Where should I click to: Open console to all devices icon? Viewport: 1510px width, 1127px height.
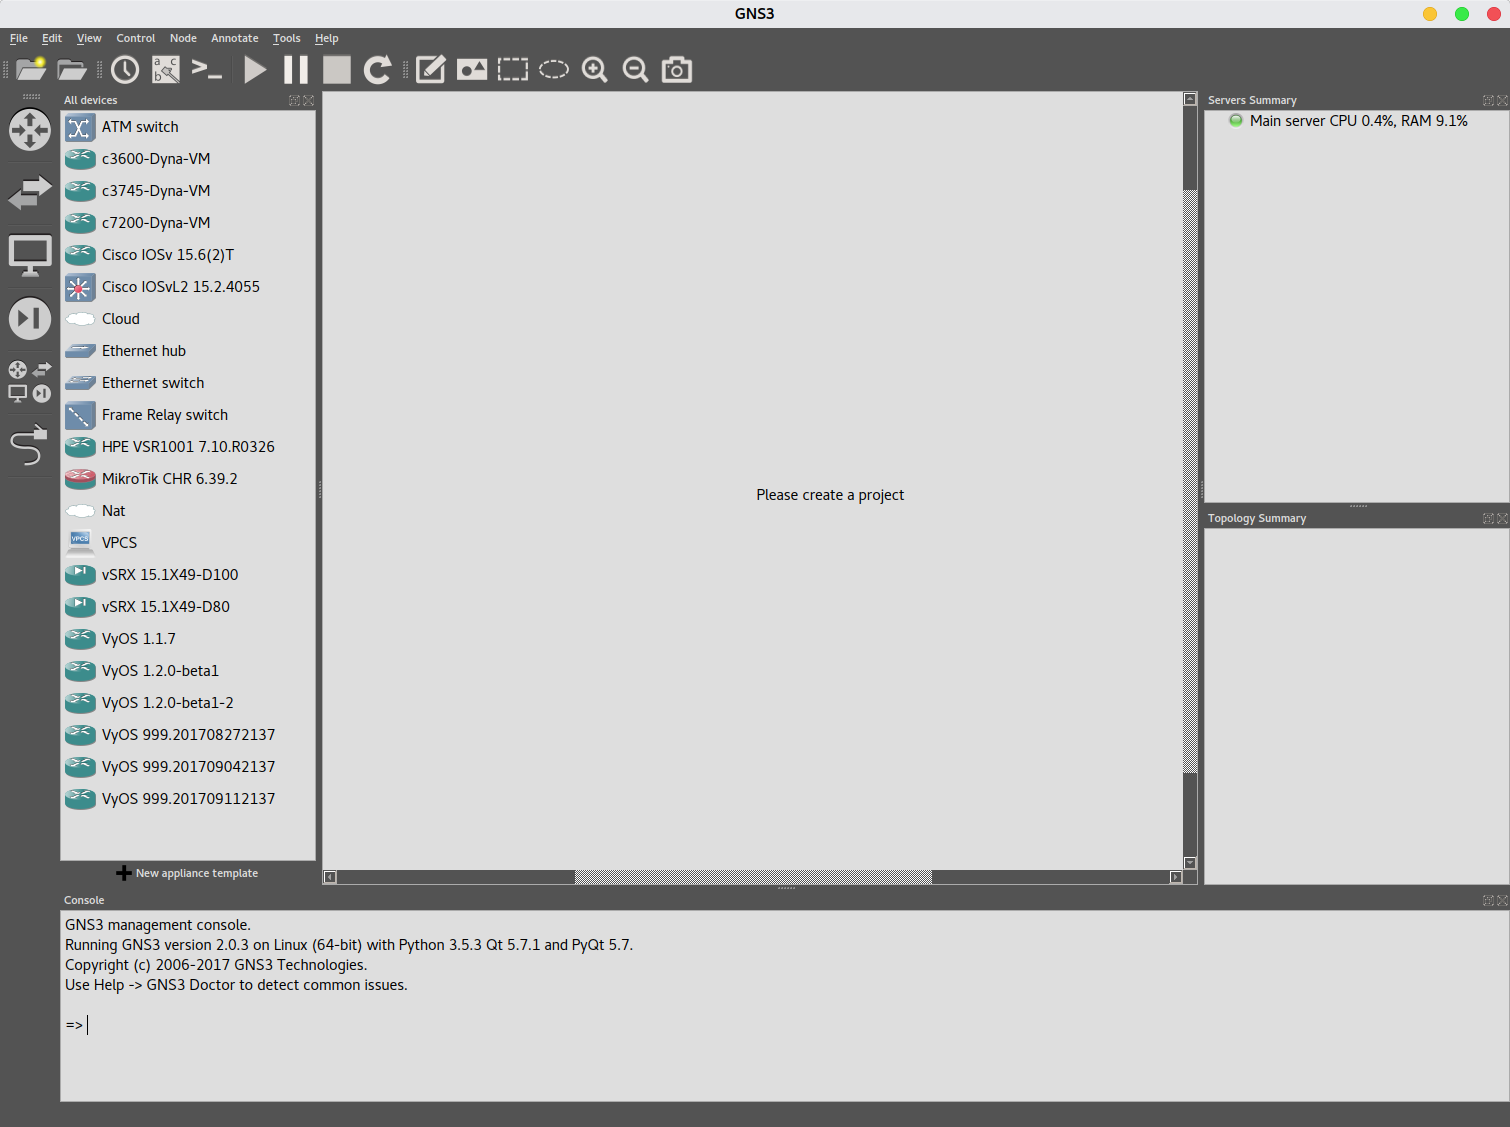(x=207, y=69)
